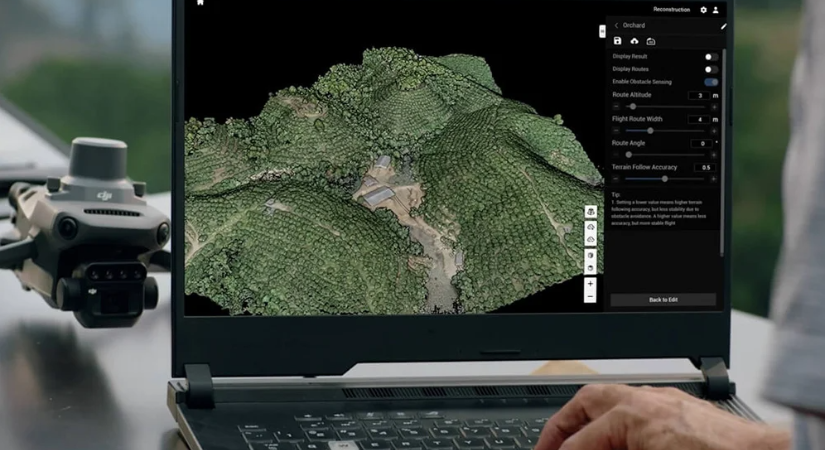This screenshot has height=450, width=825.
Task: Decrease Route Altitude with minus button
Action: pyautogui.click(x=616, y=107)
